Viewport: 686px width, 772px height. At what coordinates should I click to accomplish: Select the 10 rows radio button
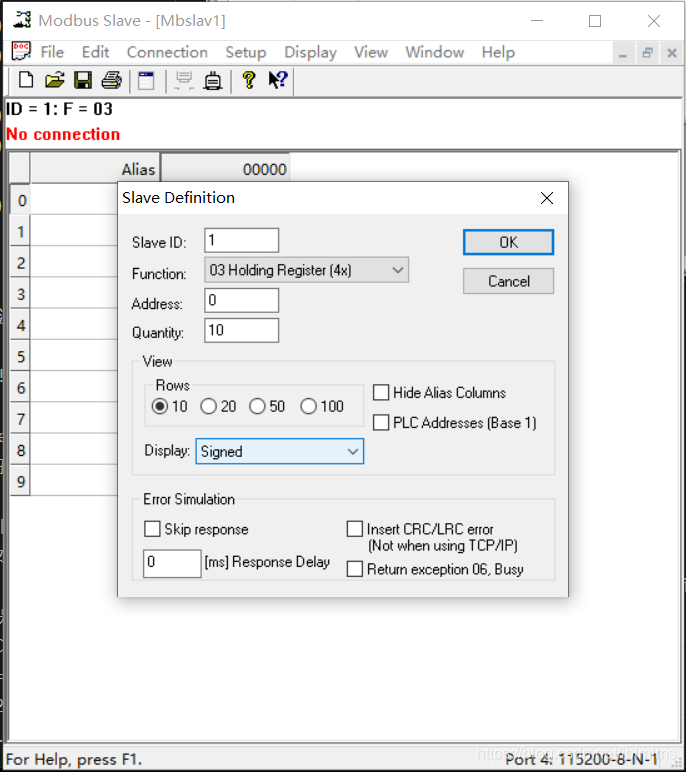tap(160, 406)
